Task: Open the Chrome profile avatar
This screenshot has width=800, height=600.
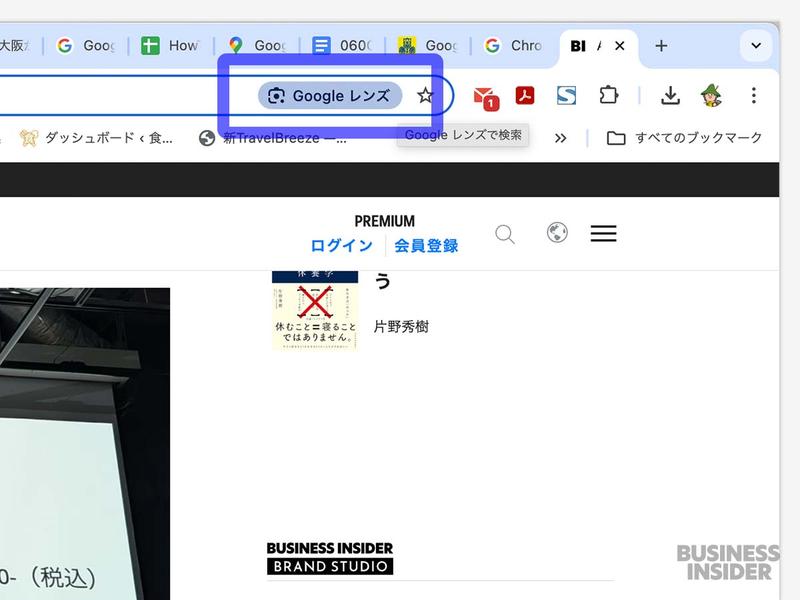Action: pyautogui.click(x=711, y=95)
